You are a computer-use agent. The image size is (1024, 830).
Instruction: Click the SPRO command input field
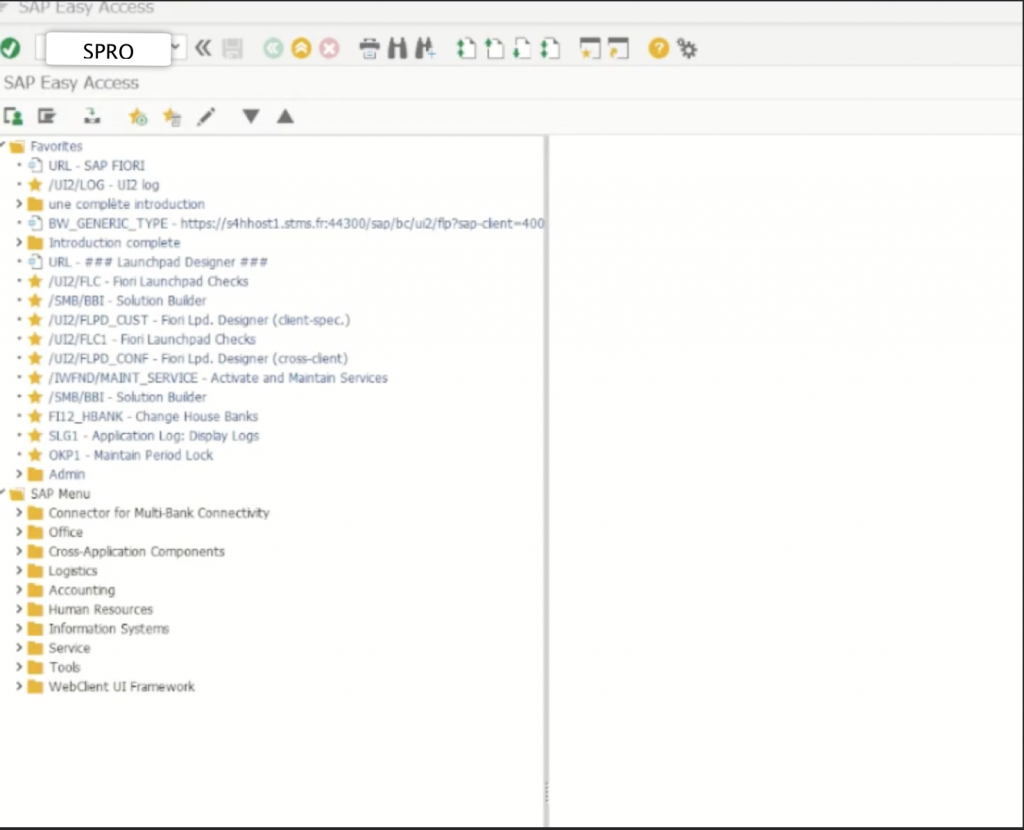tap(107, 50)
